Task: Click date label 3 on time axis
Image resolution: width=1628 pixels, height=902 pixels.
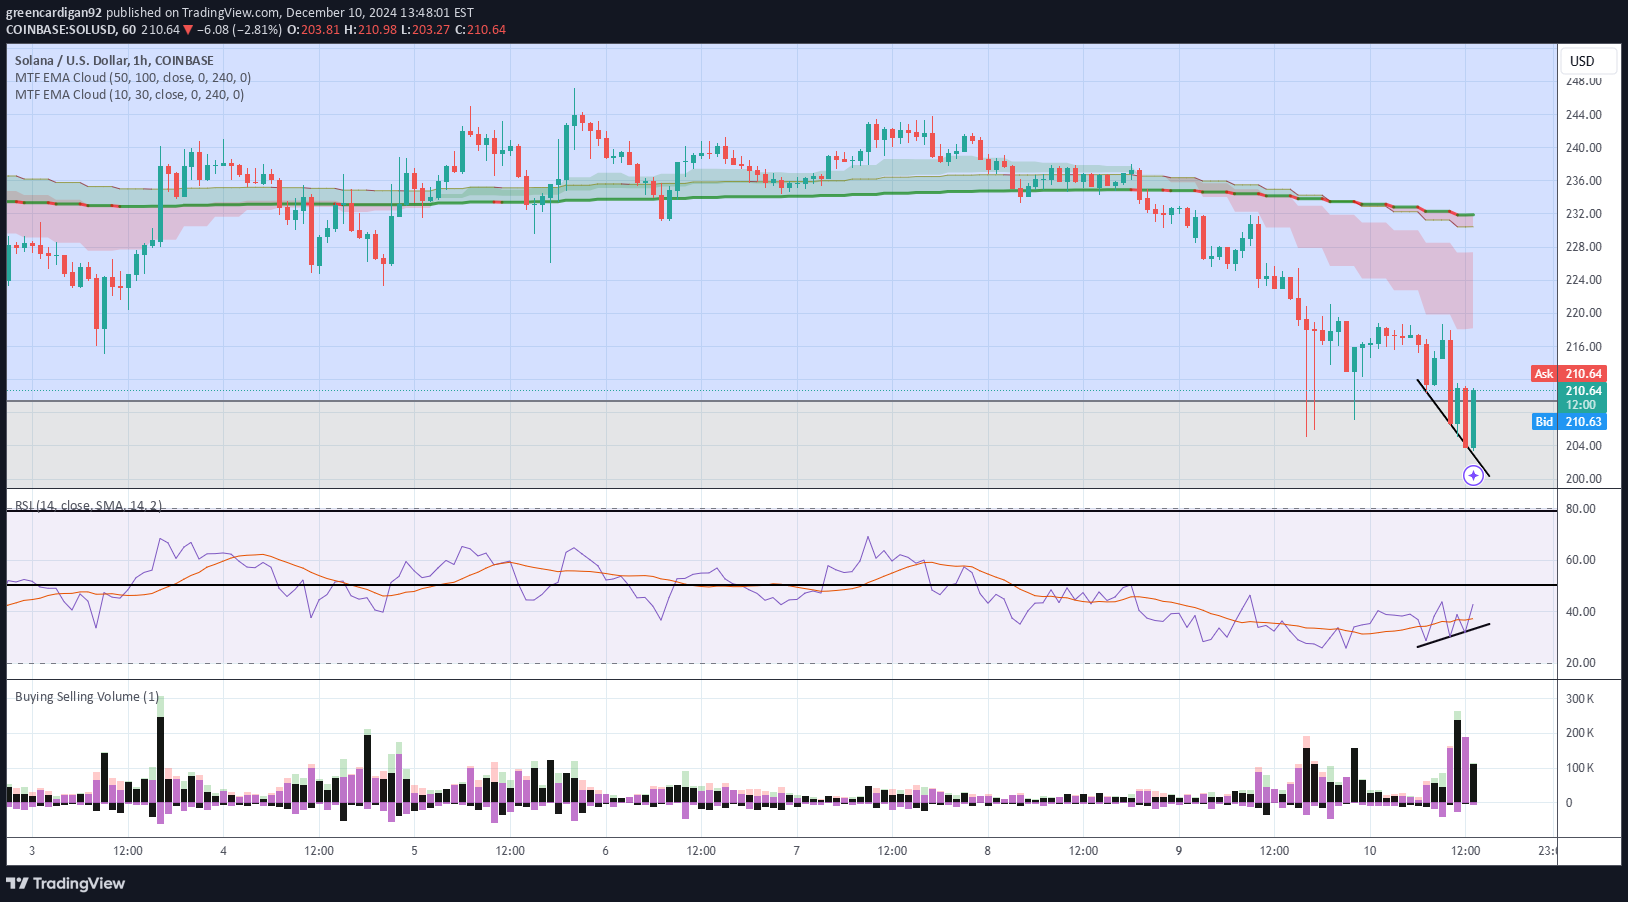Action: pos(32,851)
